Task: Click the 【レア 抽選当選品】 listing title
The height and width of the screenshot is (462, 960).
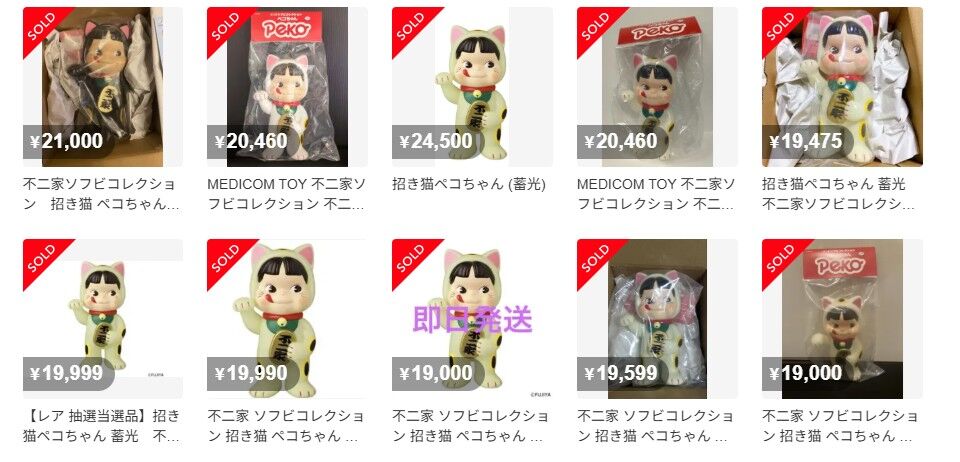Action: coord(102,426)
